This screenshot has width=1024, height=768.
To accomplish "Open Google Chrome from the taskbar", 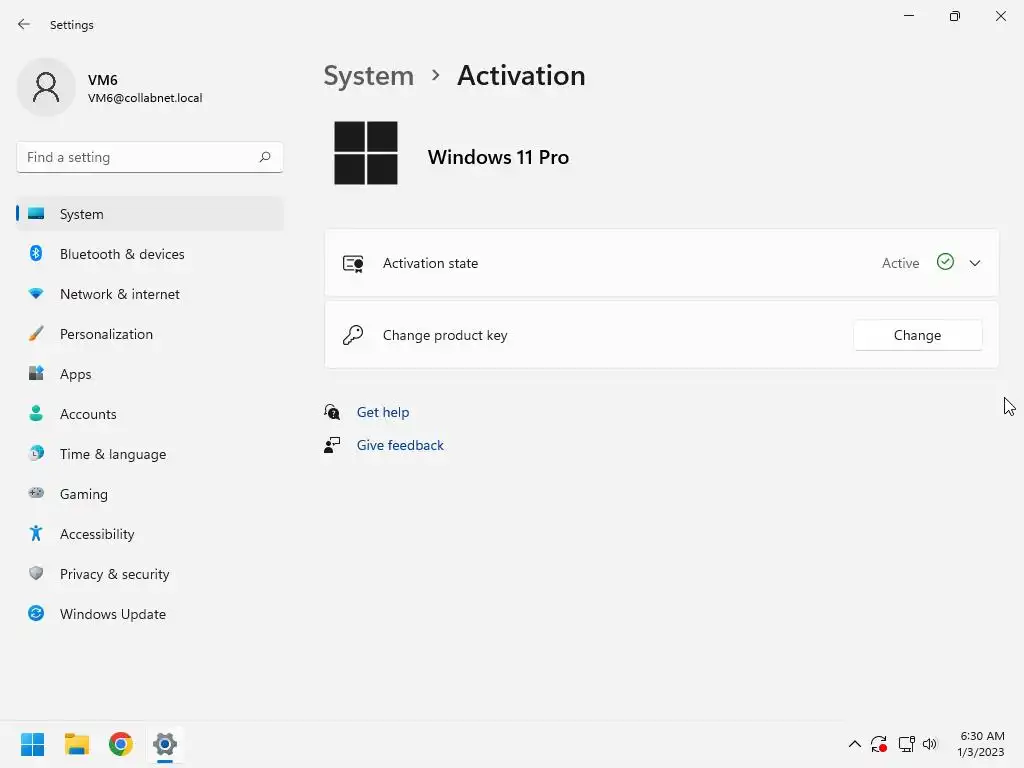I will [x=121, y=744].
